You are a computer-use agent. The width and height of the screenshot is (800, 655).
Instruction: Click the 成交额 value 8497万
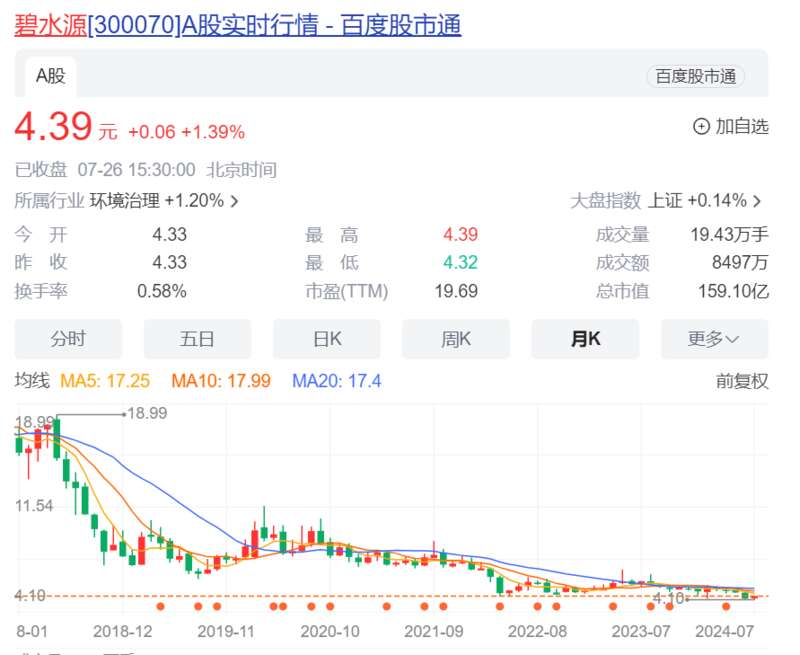tap(740, 263)
